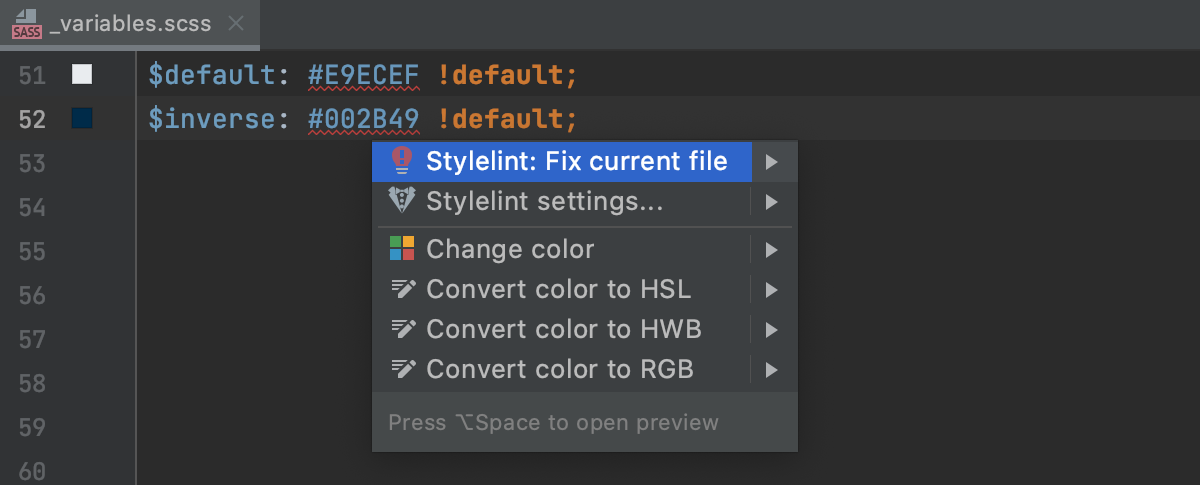Expand the Stylelint settings submenu arrow
1200x485 pixels.
(x=771, y=201)
